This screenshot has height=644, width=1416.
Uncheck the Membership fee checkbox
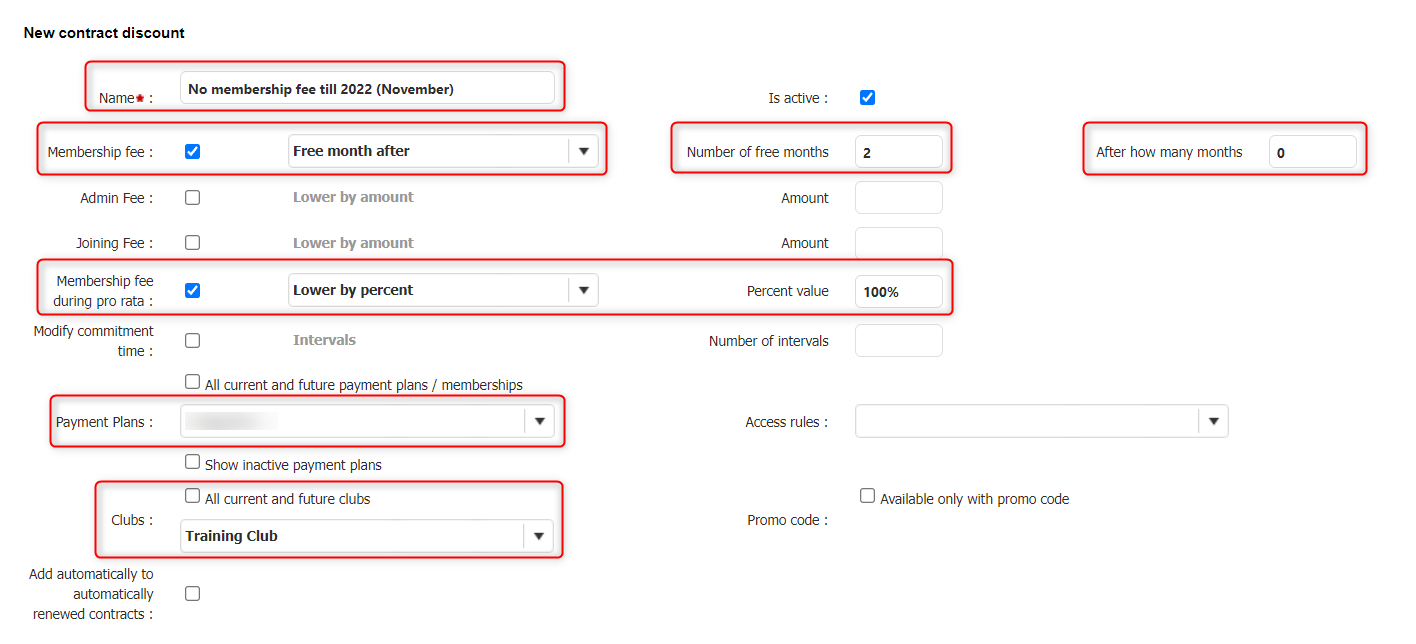pyautogui.click(x=193, y=152)
